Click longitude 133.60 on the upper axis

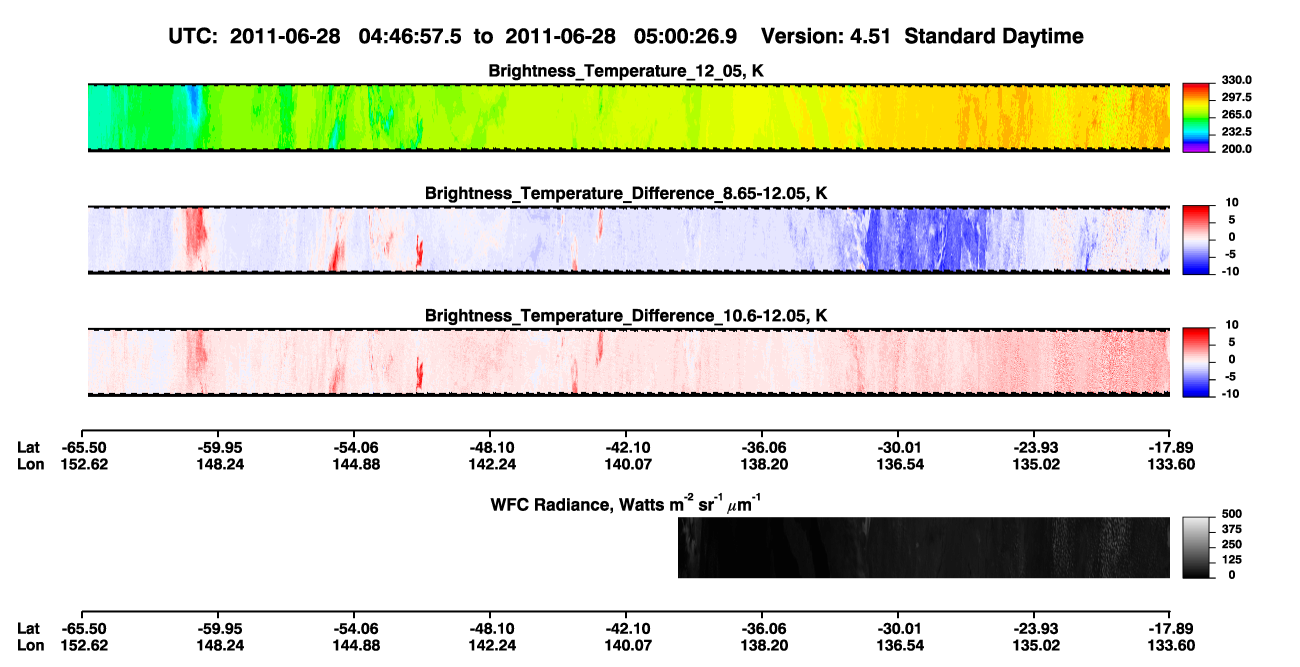pyautogui.click(x=1170, y=464)
